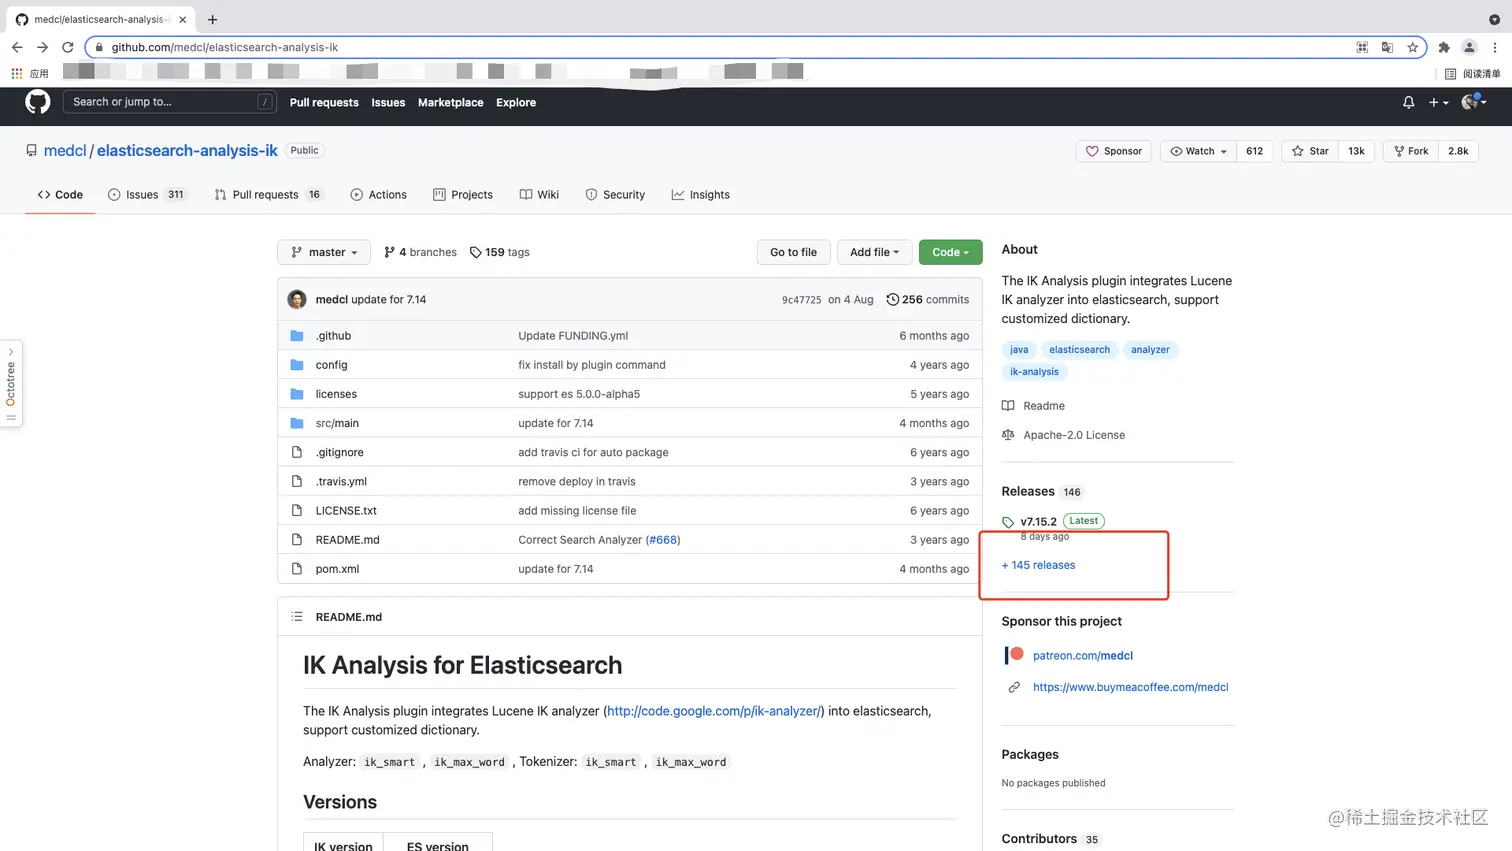Open the src/main folder
1512x851 pixels.
tap(337, 423)
